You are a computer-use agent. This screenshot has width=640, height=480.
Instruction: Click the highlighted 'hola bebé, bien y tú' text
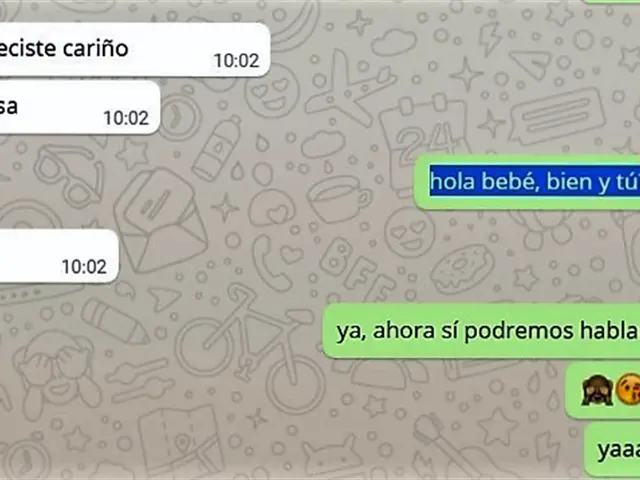(x=535, y=181)
